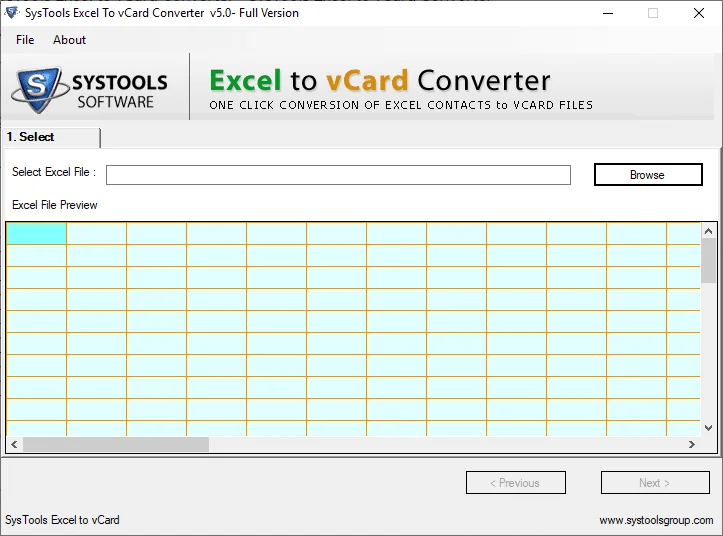Close the converter window
The width and height of the screenshot is (723, 536).
(699, 13)
